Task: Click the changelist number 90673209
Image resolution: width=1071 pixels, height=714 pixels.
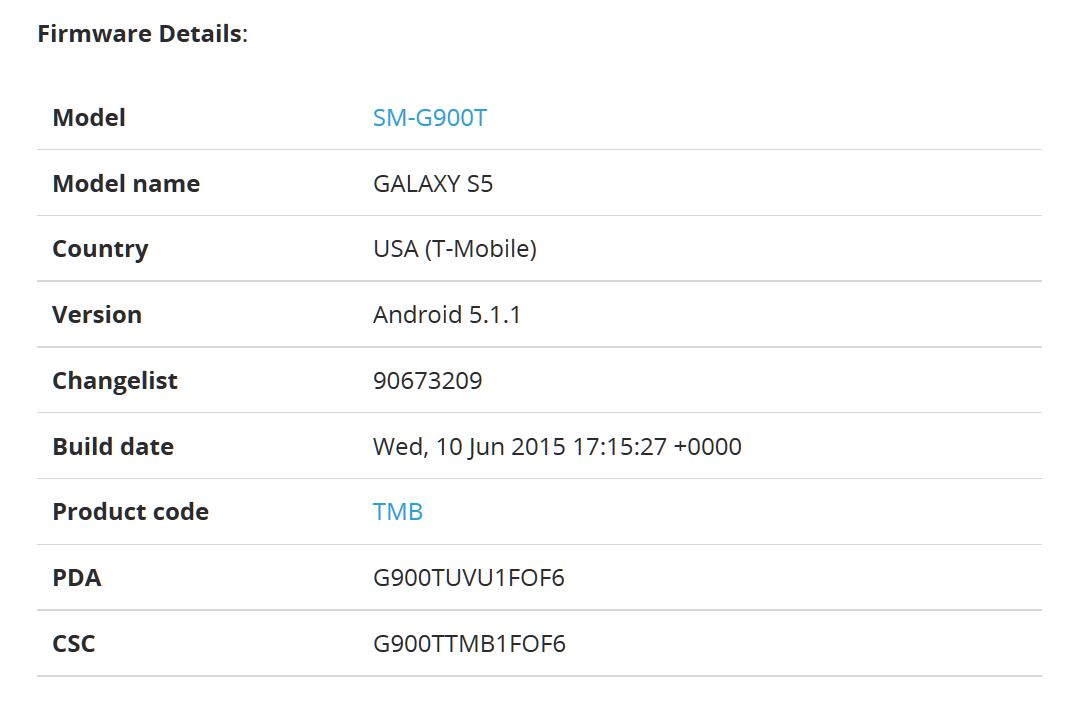Action: (x=428, y=381)
